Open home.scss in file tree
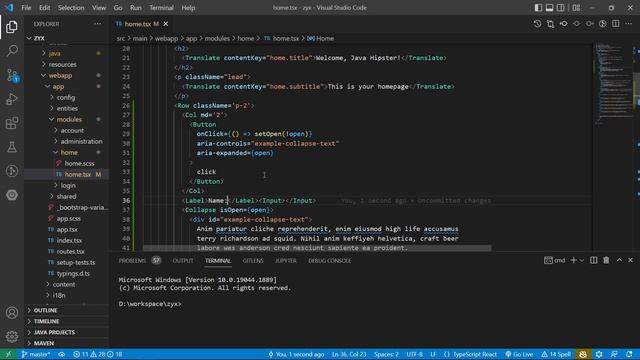The width and height of the screenshot is (640, 360). (x=79, y=164)
